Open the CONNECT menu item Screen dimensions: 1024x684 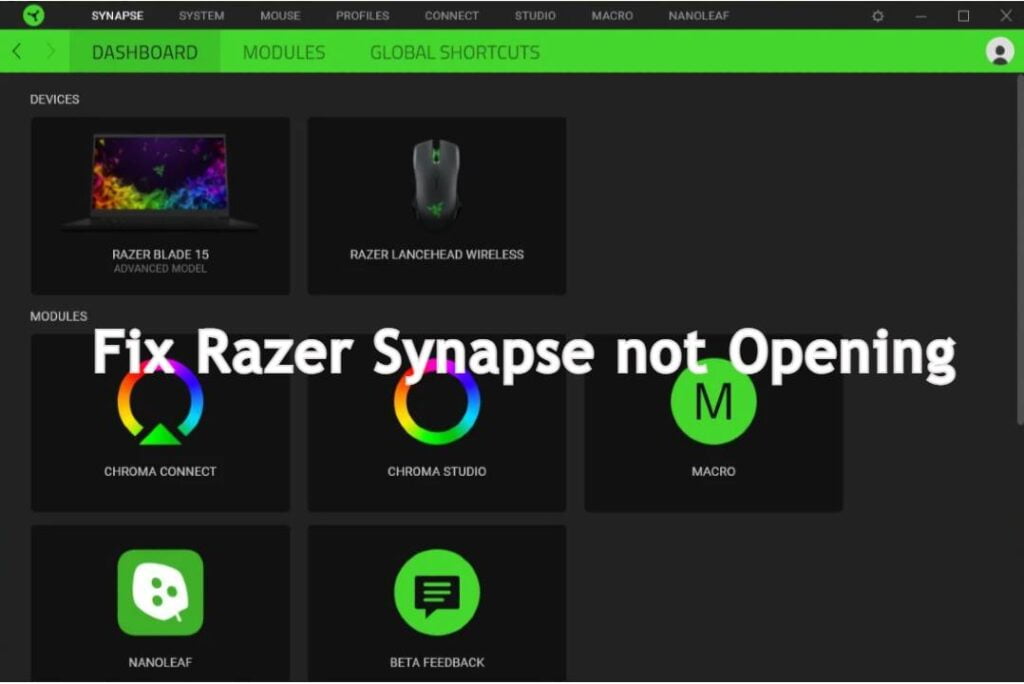click(x=451, y=15)
